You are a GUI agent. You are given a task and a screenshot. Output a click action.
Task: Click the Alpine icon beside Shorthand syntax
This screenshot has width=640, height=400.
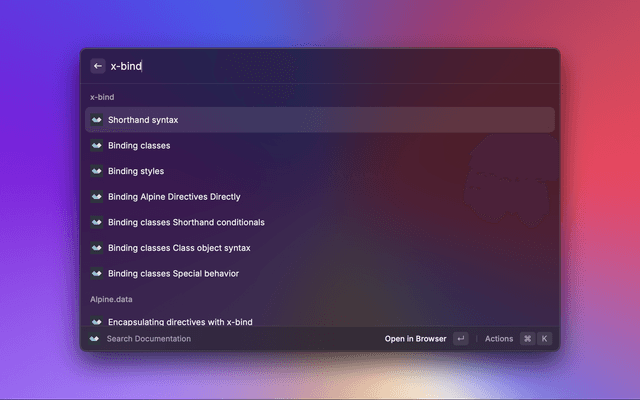[96, 120]
